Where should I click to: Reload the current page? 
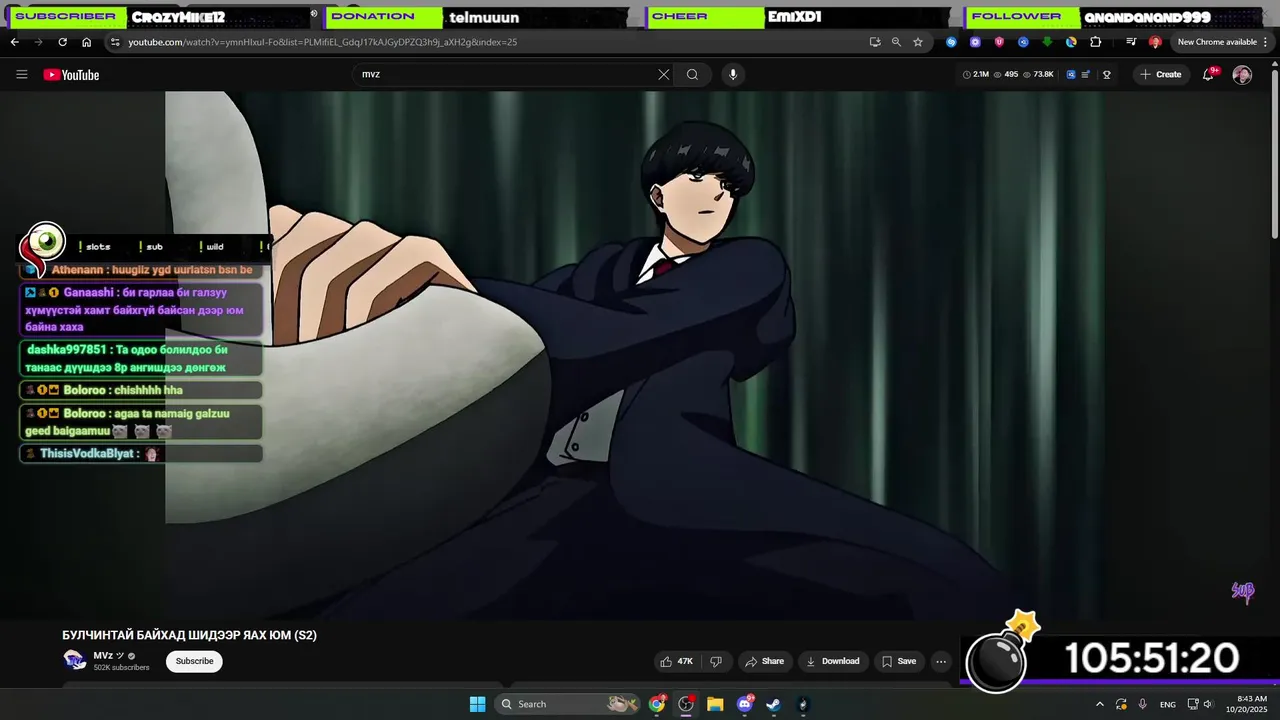coord(62,42)
